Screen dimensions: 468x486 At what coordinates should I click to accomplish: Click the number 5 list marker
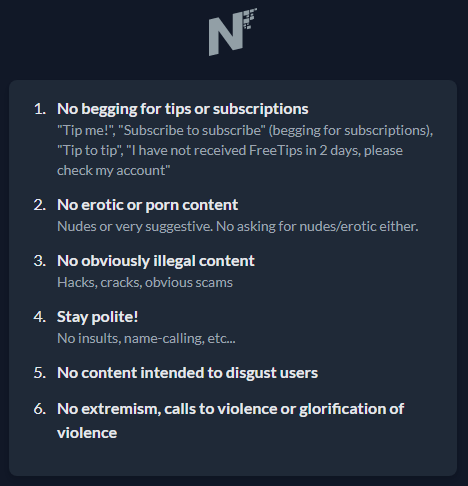point(40,373)
